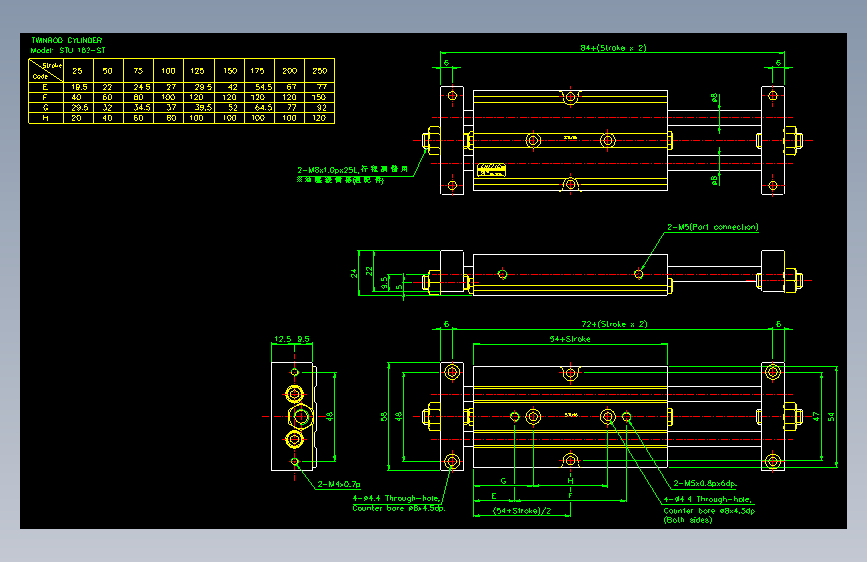Click the (54+Stroke)/2 dimension label
The image size is (867, 562).
(x=522, y=511)
